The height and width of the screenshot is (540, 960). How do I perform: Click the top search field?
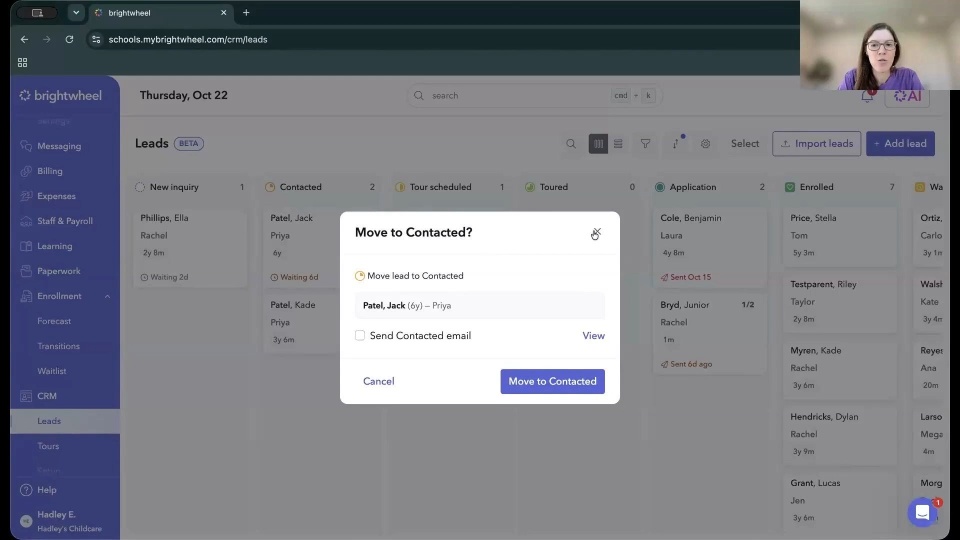(x=534, y=96)
